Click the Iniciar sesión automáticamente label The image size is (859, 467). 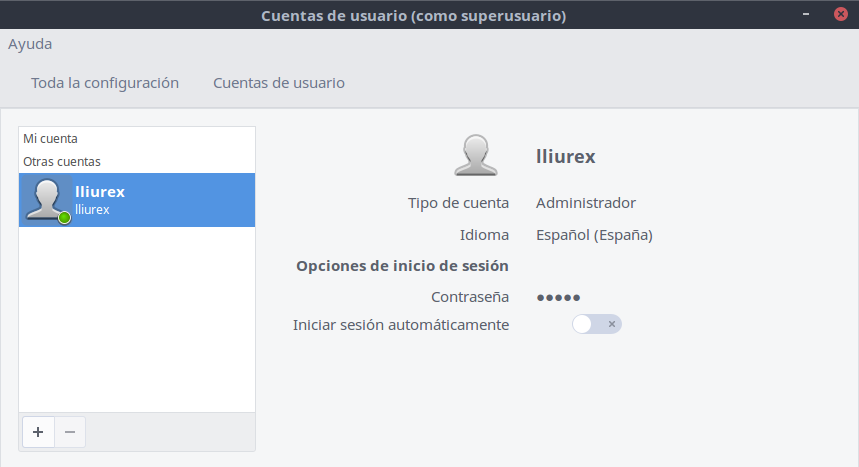click(401, 325)
